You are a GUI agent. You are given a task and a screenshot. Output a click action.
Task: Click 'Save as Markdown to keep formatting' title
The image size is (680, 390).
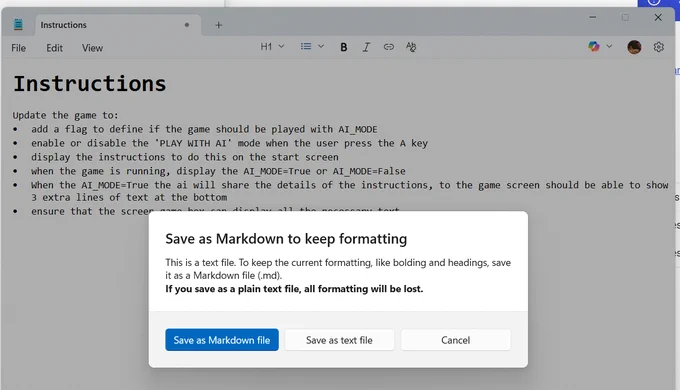click(x=286, y=239)
